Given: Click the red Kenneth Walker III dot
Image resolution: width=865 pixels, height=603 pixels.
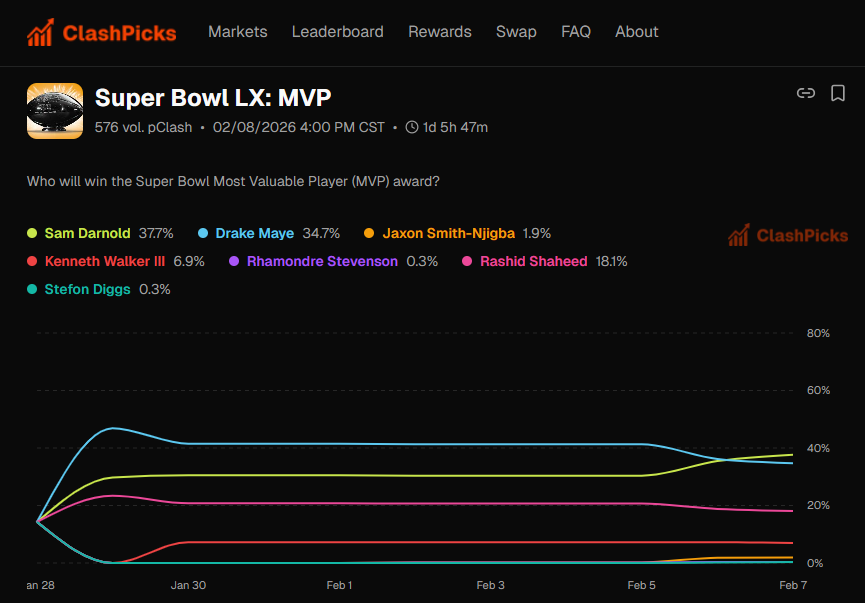Looking at the screenshot, I should click(32, 262).
